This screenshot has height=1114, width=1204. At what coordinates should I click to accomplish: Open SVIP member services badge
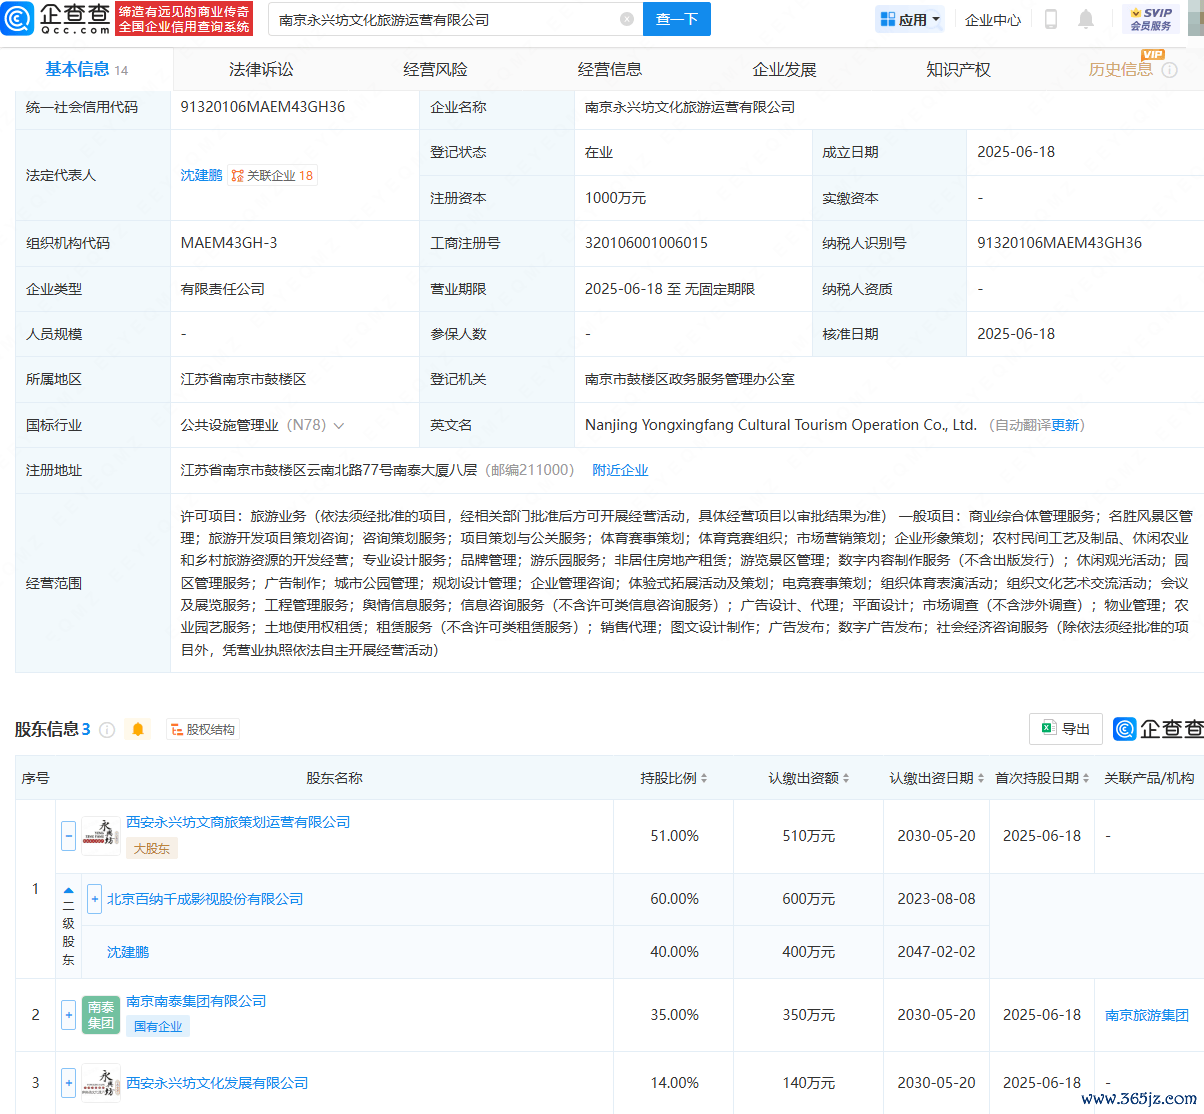(x=1151, y=19)
